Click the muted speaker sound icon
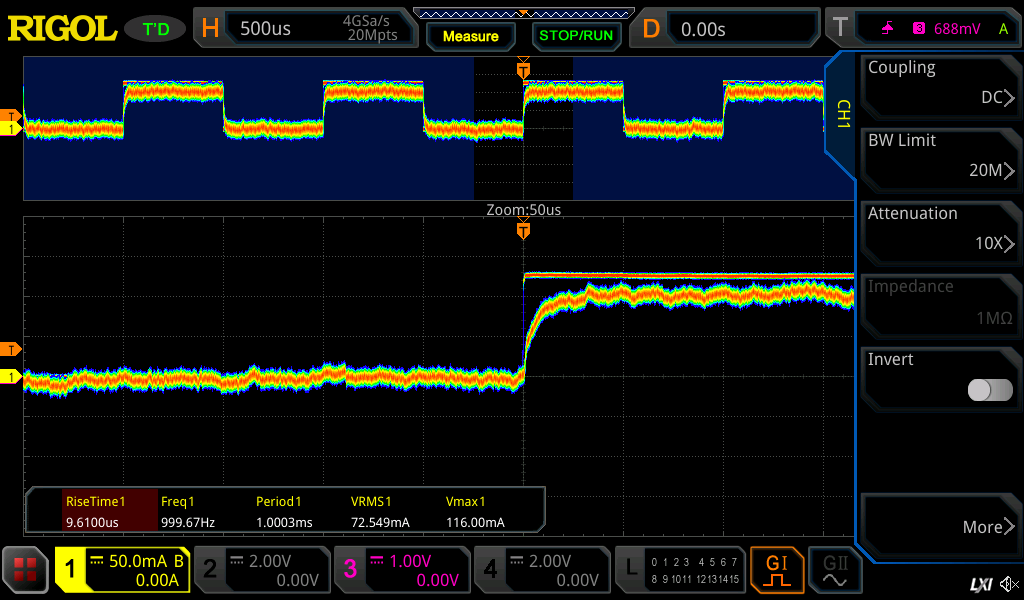The image size is (1024, 600). click(x=1007, y=584)
